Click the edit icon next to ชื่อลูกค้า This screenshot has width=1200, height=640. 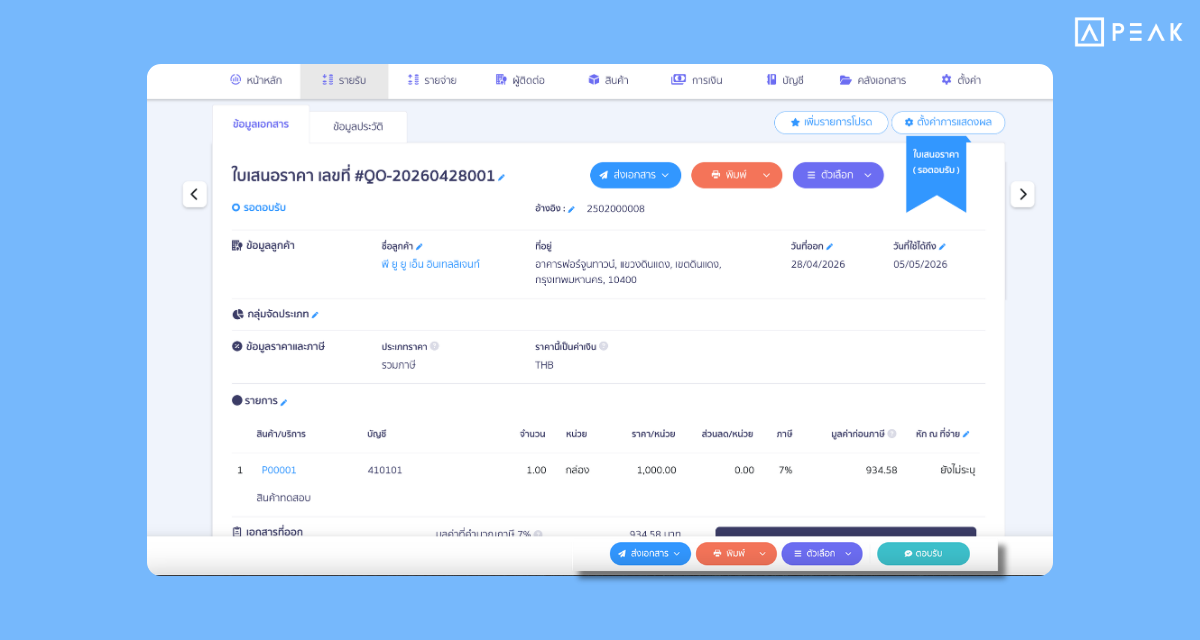click(x=420, y=246)
